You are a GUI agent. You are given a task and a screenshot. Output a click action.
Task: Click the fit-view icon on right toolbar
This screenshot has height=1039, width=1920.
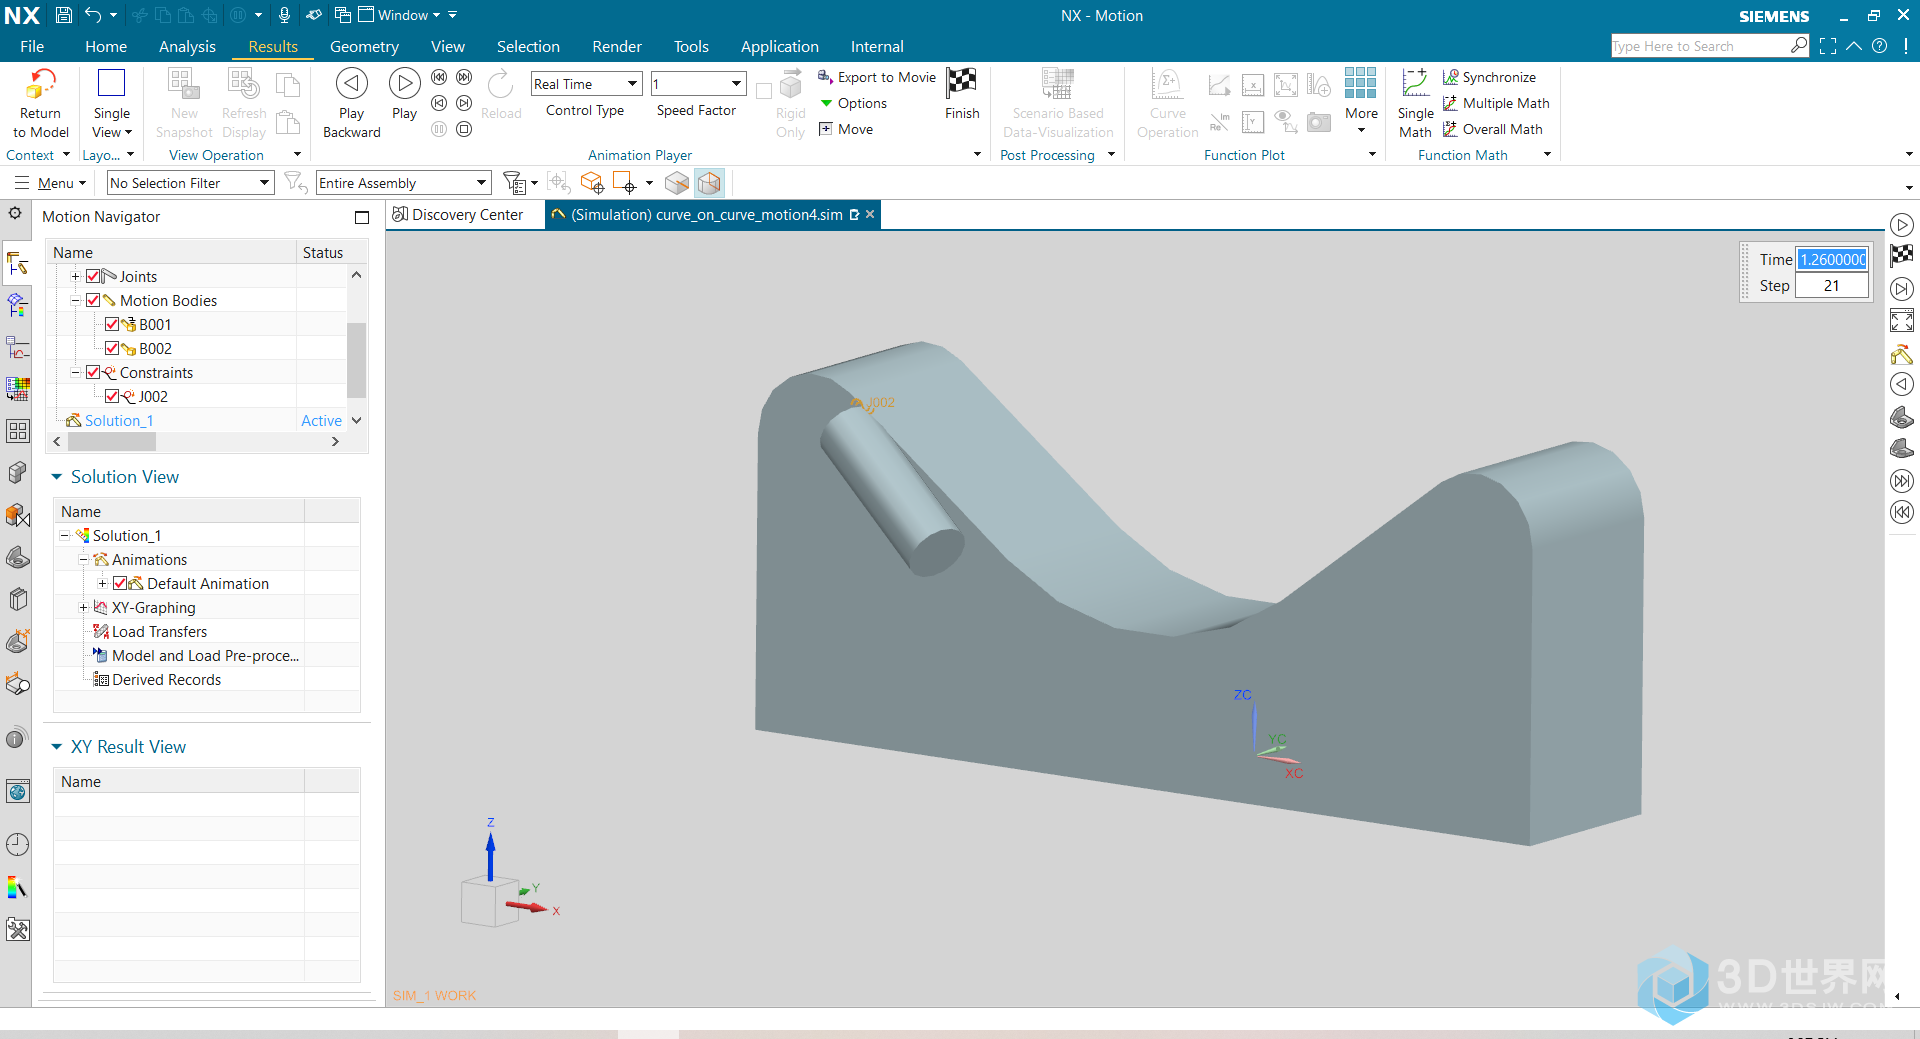click(x=1902, y=320)
